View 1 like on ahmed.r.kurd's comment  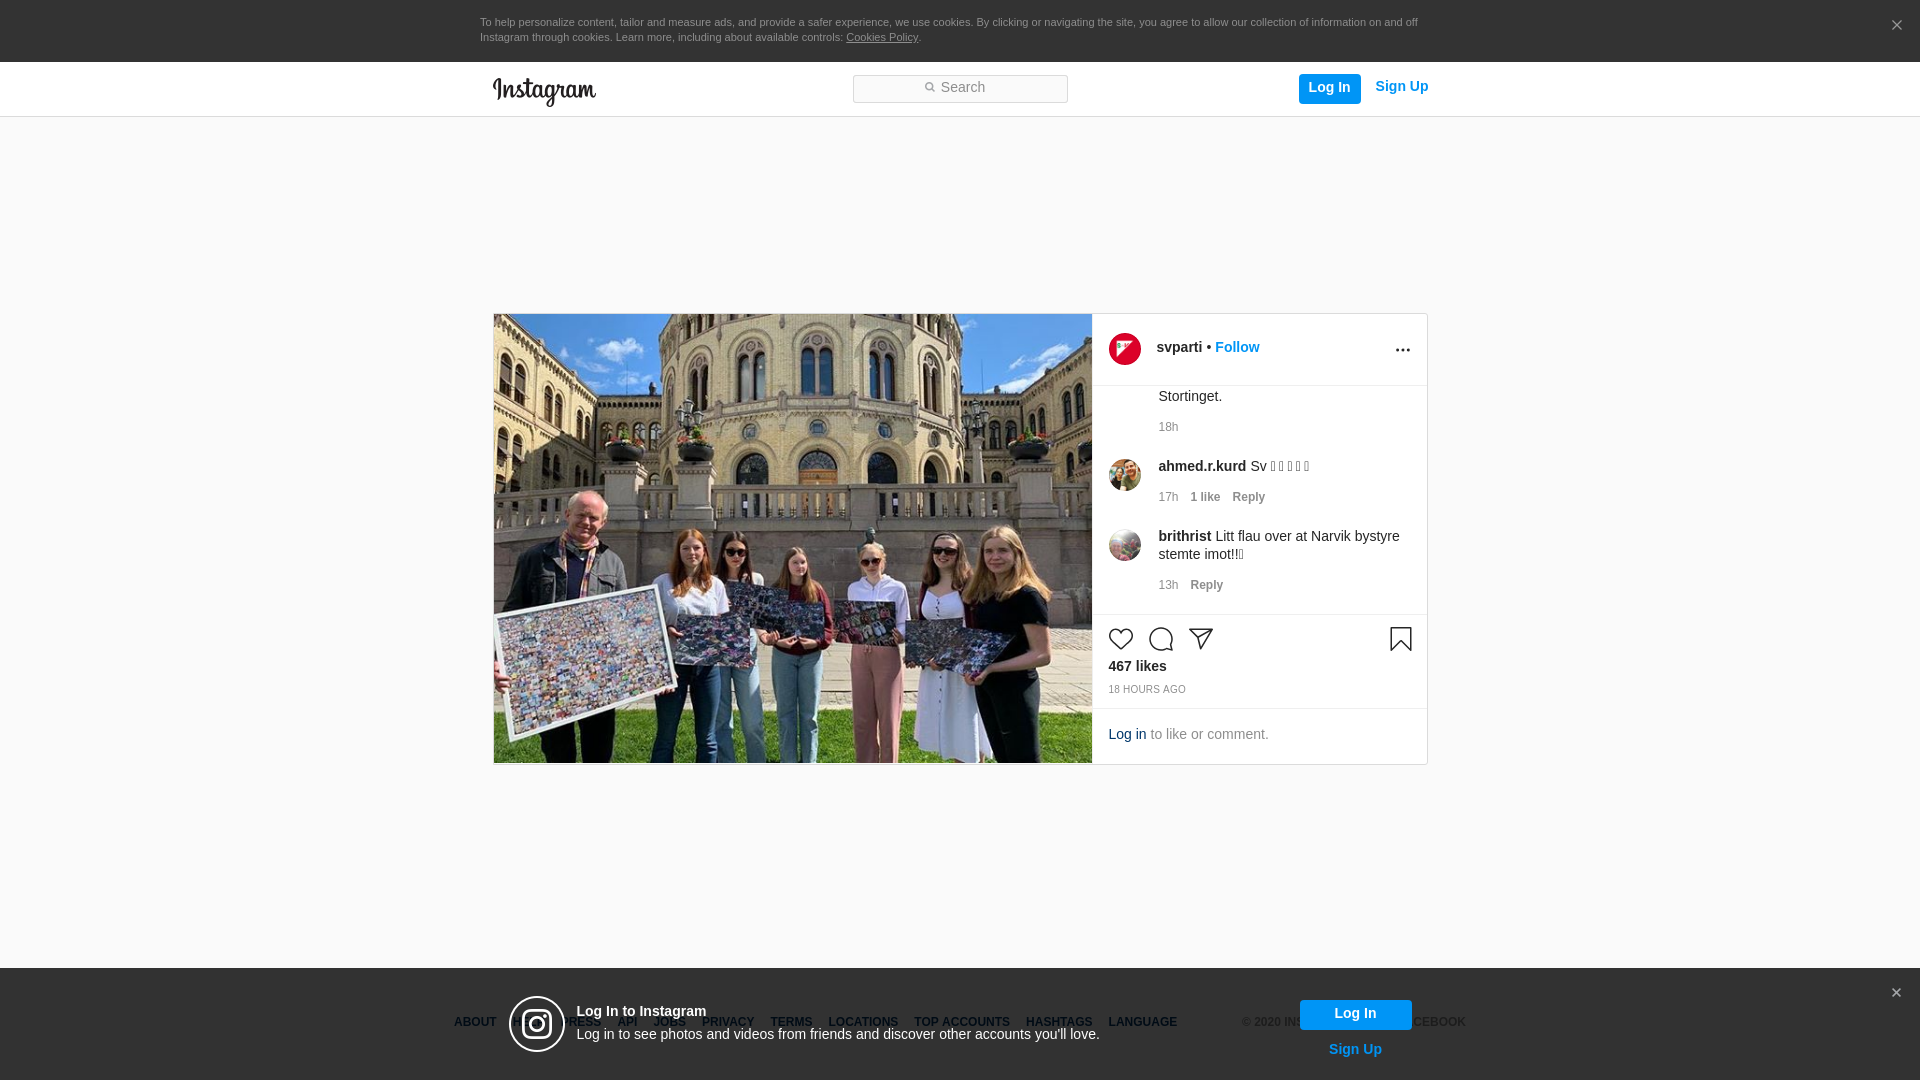click(x=1205, y=498)
